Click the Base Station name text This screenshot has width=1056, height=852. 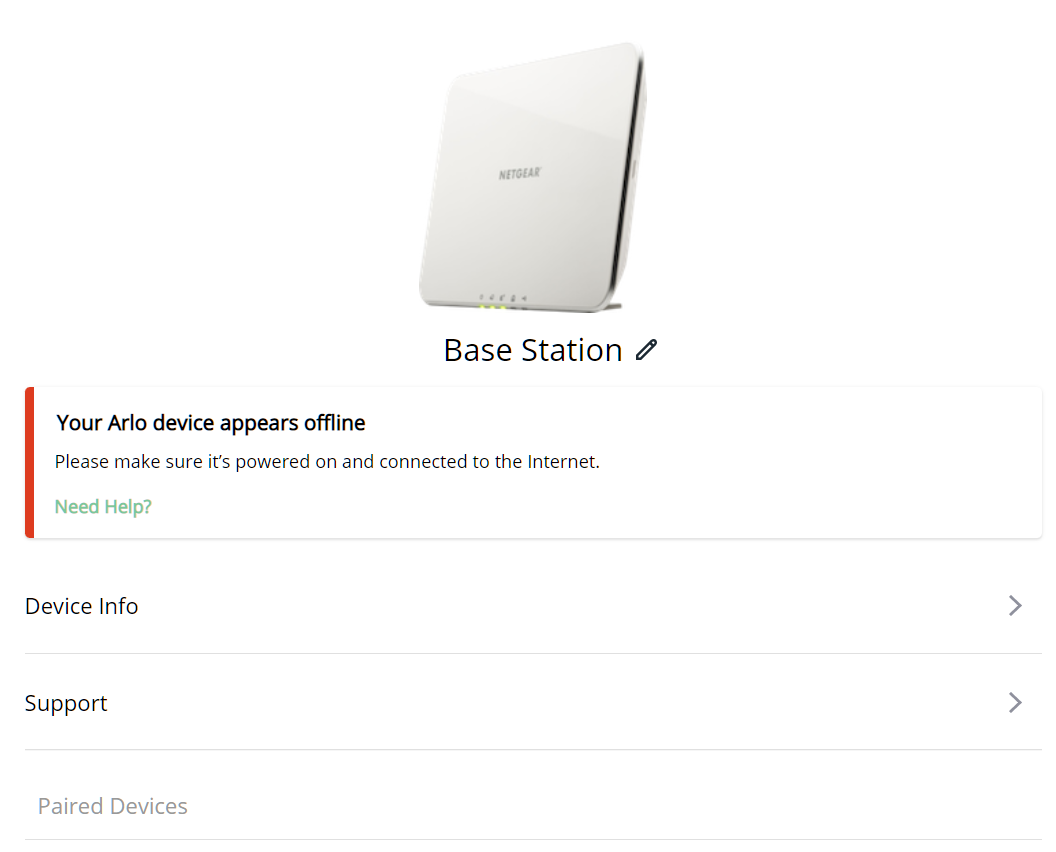tap(533, 350)
